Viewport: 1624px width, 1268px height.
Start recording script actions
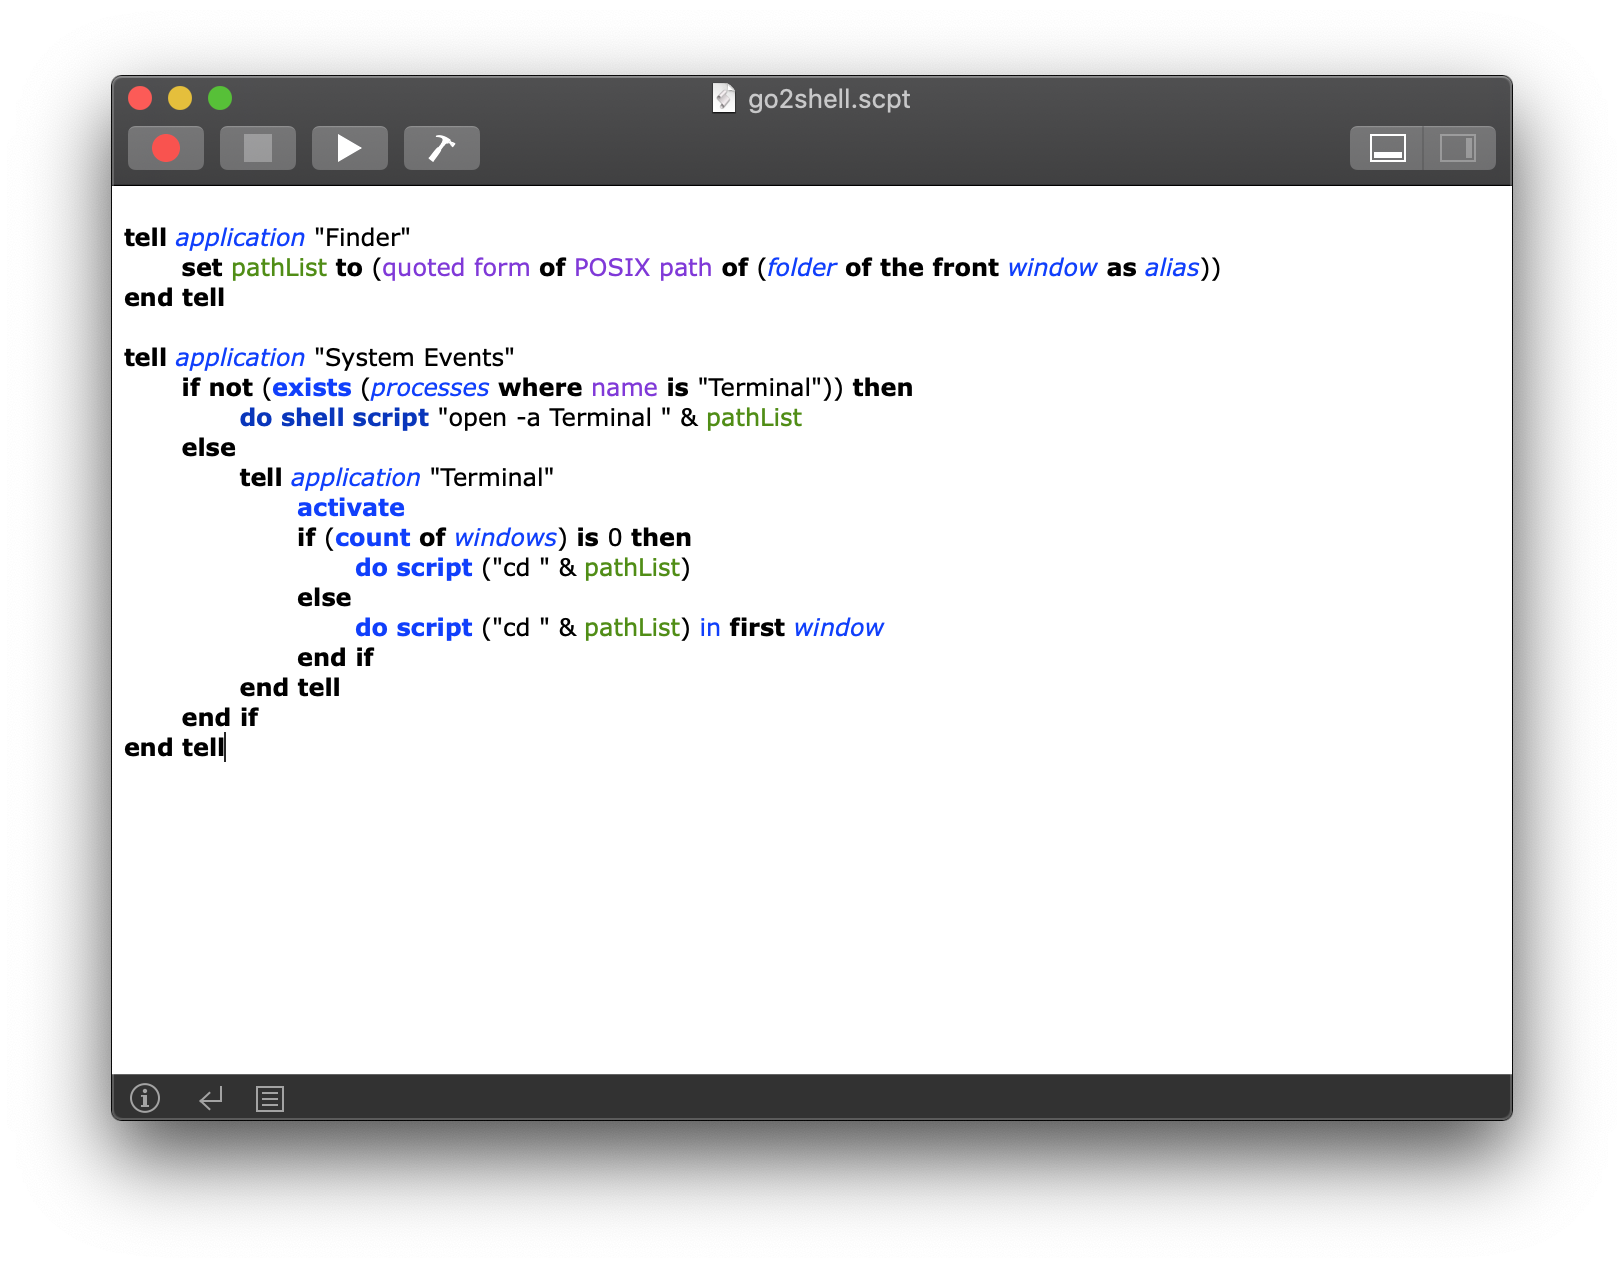pyautogui.click(x=165, y=147)
